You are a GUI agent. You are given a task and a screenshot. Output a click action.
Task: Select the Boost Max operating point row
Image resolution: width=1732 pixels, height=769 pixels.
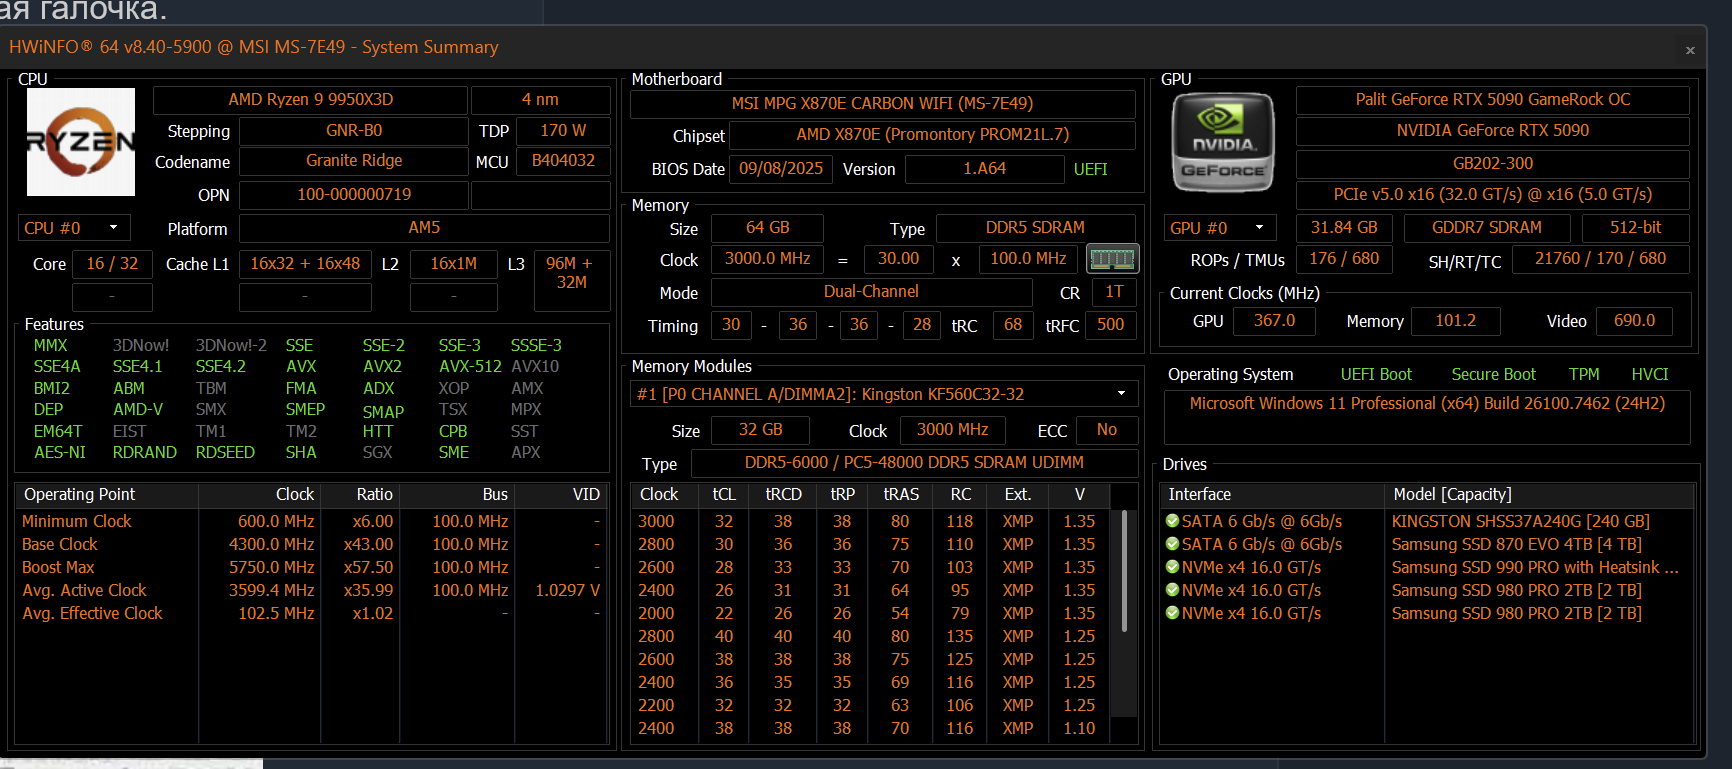tap(311, 567)
